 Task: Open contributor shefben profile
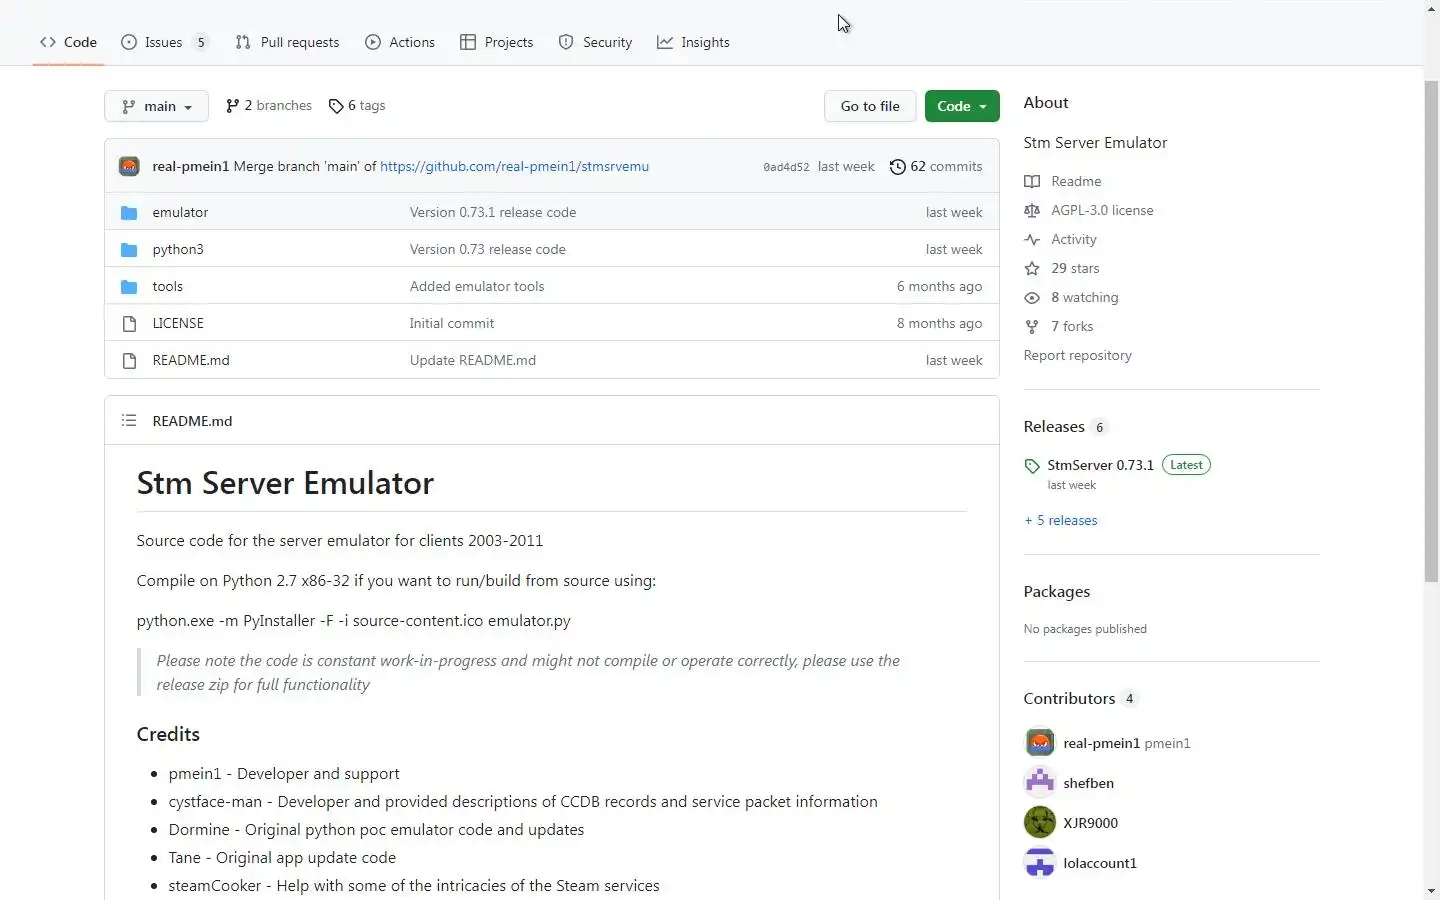(x=1088, y=783)
